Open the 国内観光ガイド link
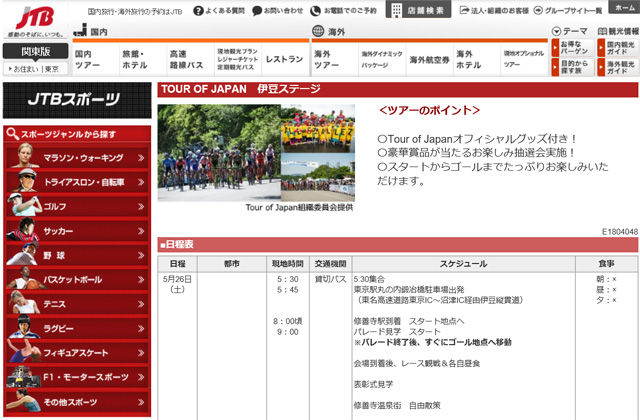This screenshot has width=640, height=420. (x=618, y=48)
